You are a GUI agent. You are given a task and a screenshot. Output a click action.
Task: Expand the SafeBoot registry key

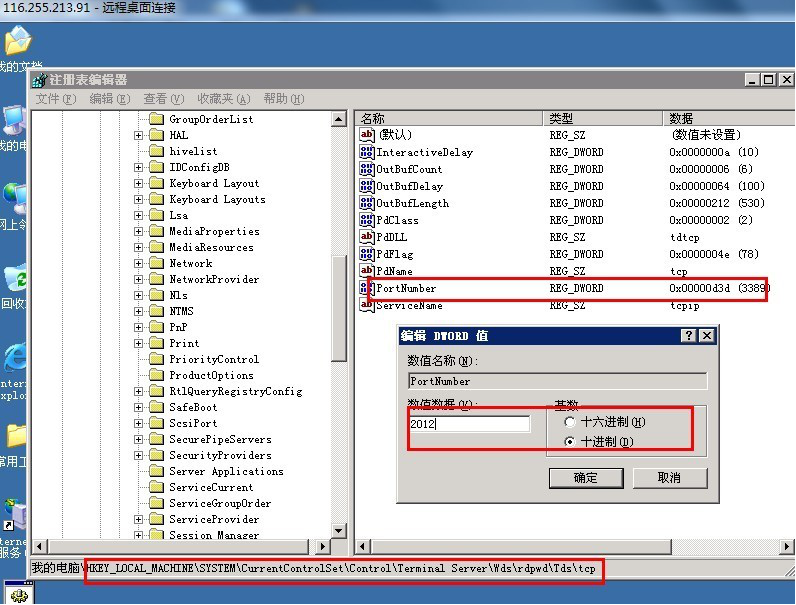pos(138,407)
